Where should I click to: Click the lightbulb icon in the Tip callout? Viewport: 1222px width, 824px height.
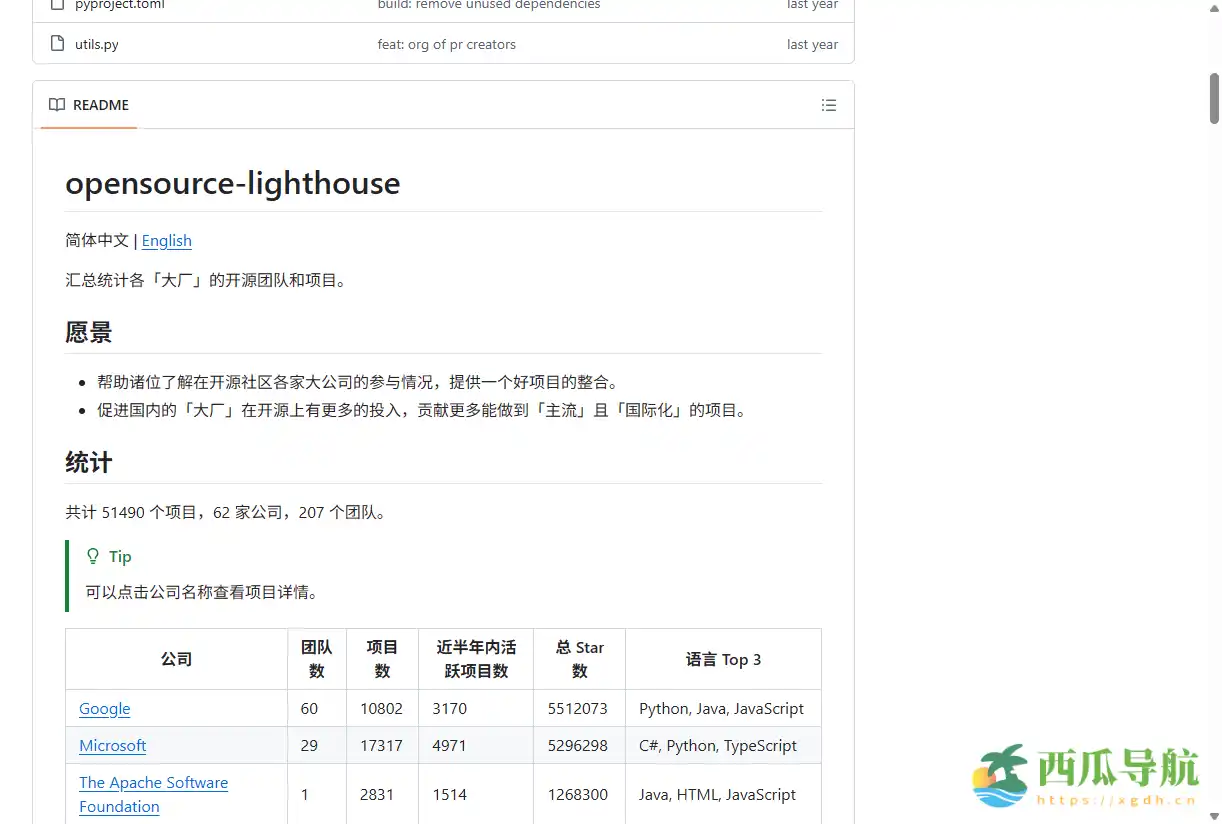93,556
